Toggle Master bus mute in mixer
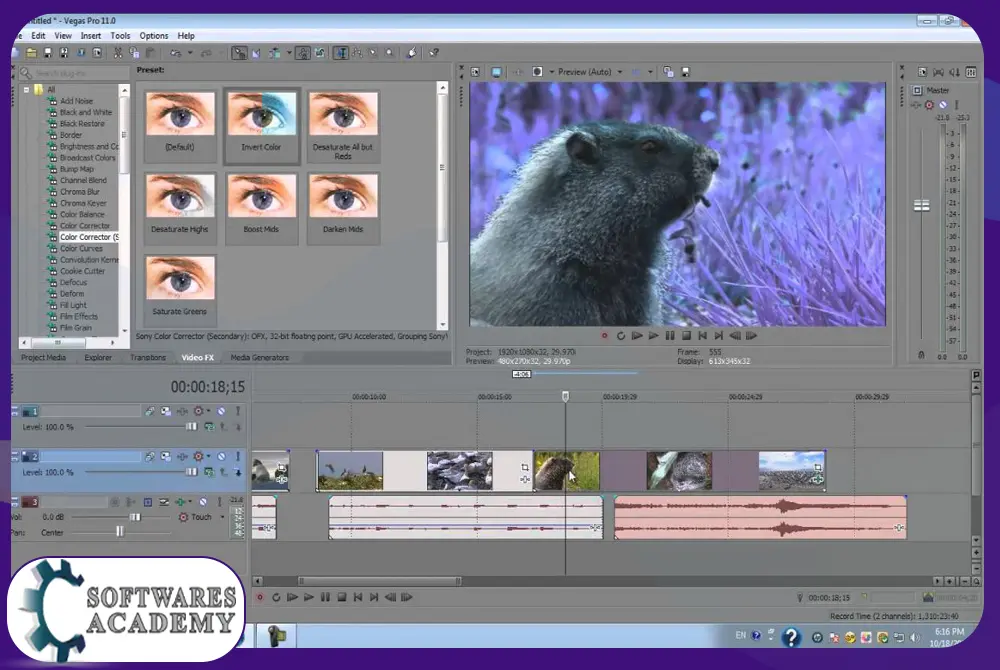Viewport: 1000px width, 670px height. [x=943, y=105]
